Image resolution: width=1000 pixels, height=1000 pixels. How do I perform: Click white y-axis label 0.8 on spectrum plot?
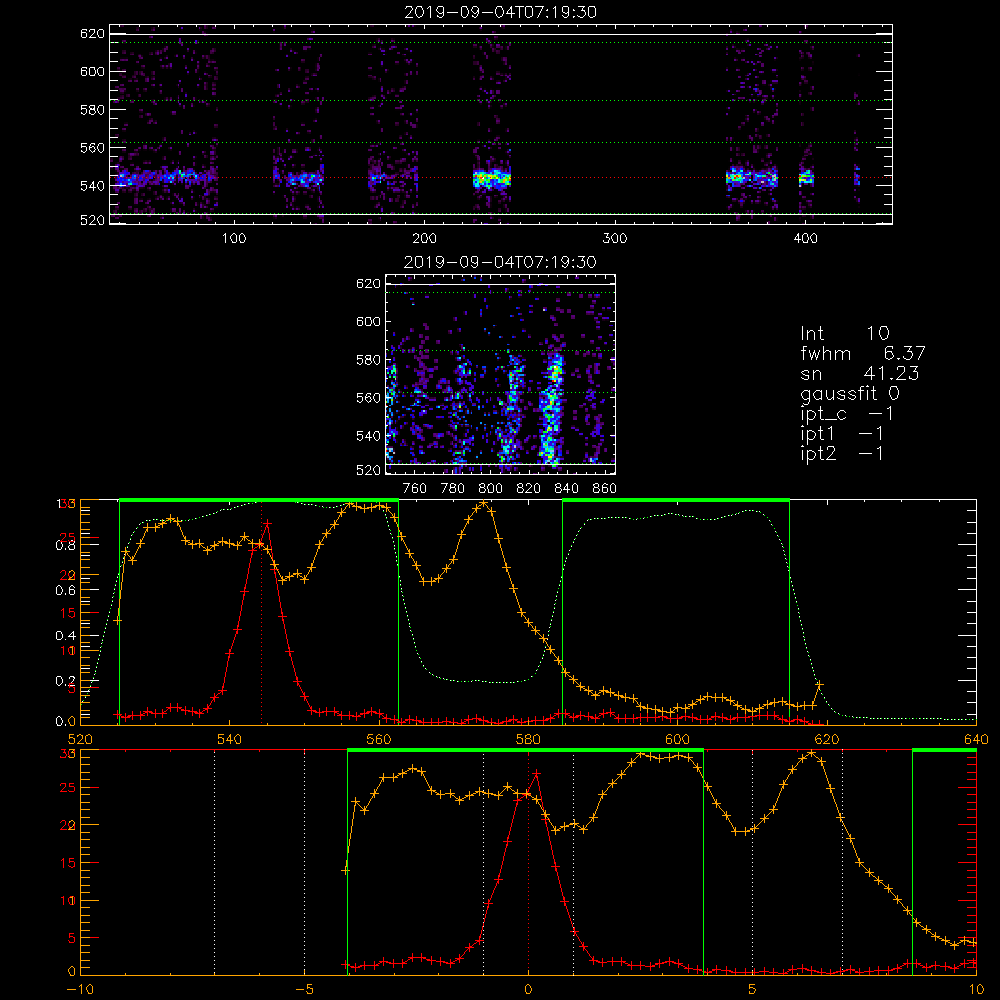[66, 545]
